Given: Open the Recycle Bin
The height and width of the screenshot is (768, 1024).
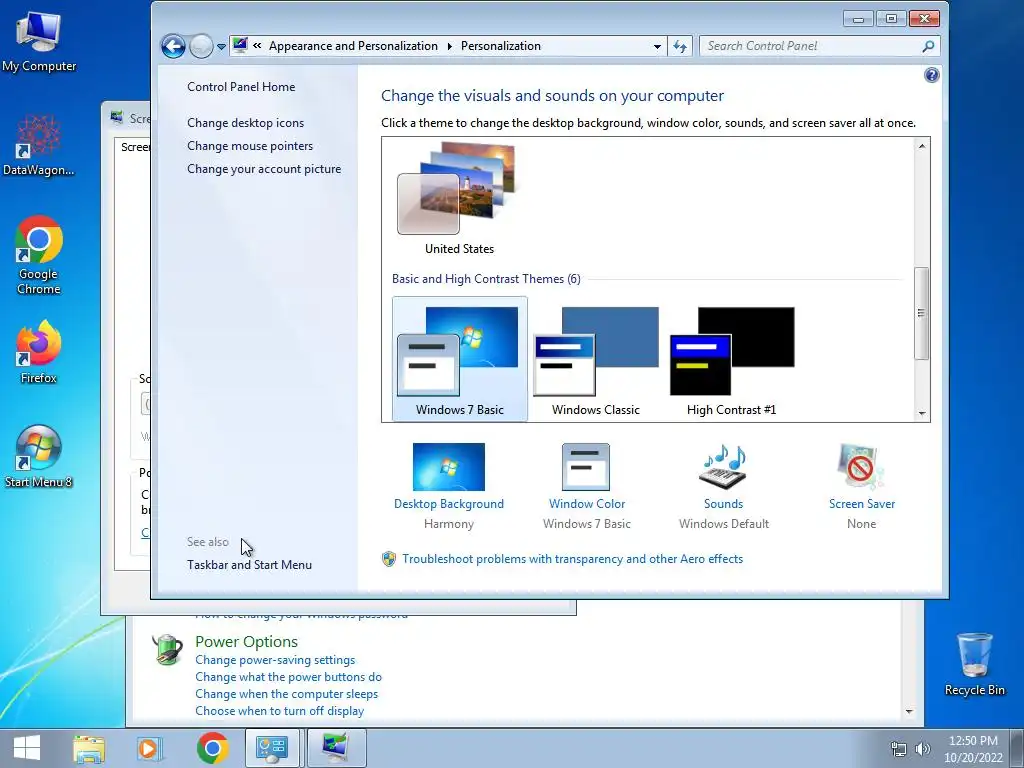Looking at the screenshot, I should 974,664.
